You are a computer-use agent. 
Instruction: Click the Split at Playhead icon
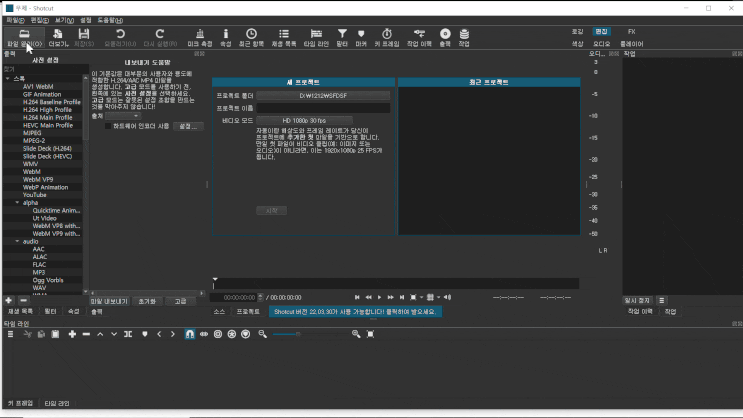(x=128, y=334)
